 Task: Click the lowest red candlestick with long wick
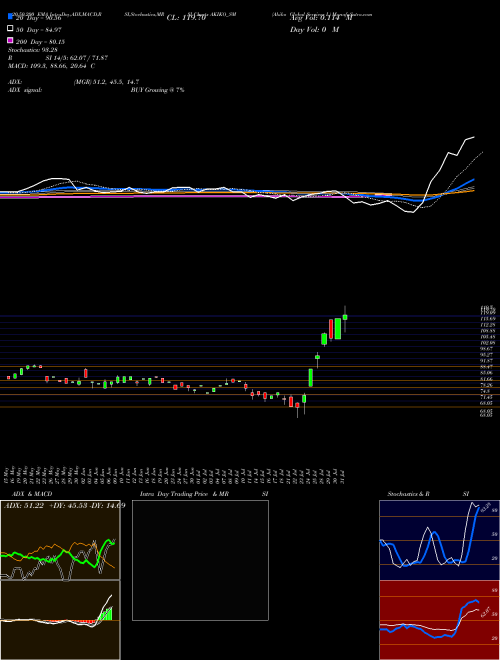298,405
